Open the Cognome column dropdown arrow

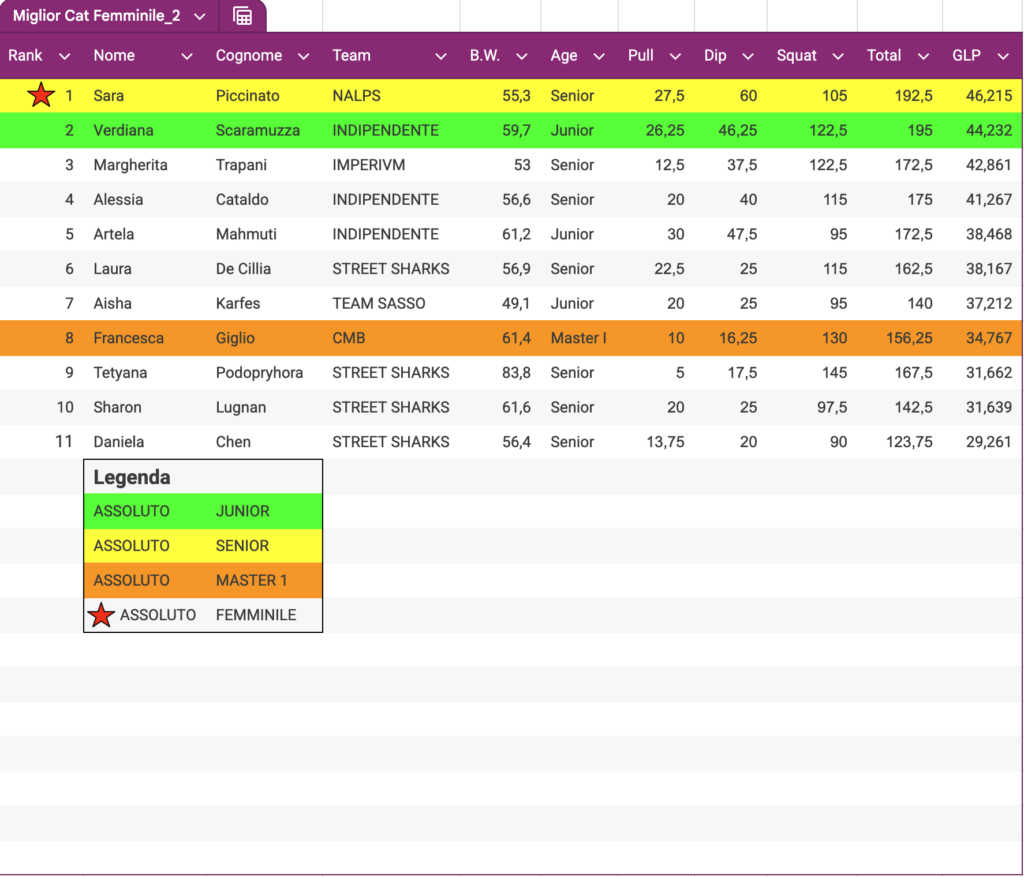point(304,56)
